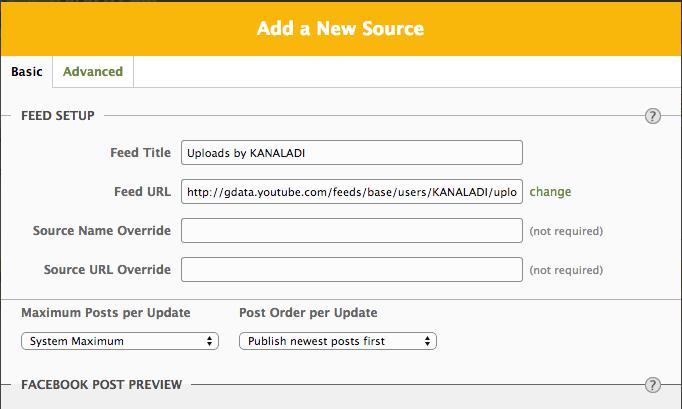Click the 'Source Name Override' label
The width and height of the screenshot is (682, 409).
click(x=102, y=231)
